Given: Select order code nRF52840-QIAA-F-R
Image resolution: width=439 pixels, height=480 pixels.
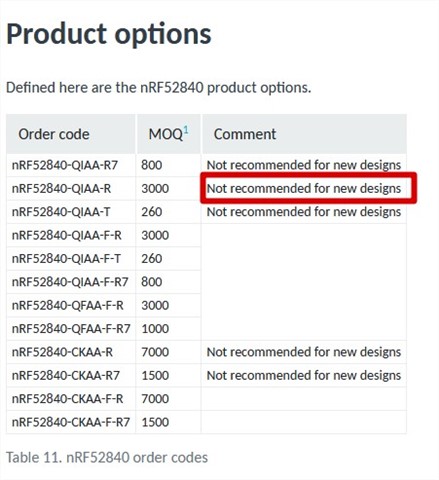Looking at the screenshot, I should tap(67, 235).
